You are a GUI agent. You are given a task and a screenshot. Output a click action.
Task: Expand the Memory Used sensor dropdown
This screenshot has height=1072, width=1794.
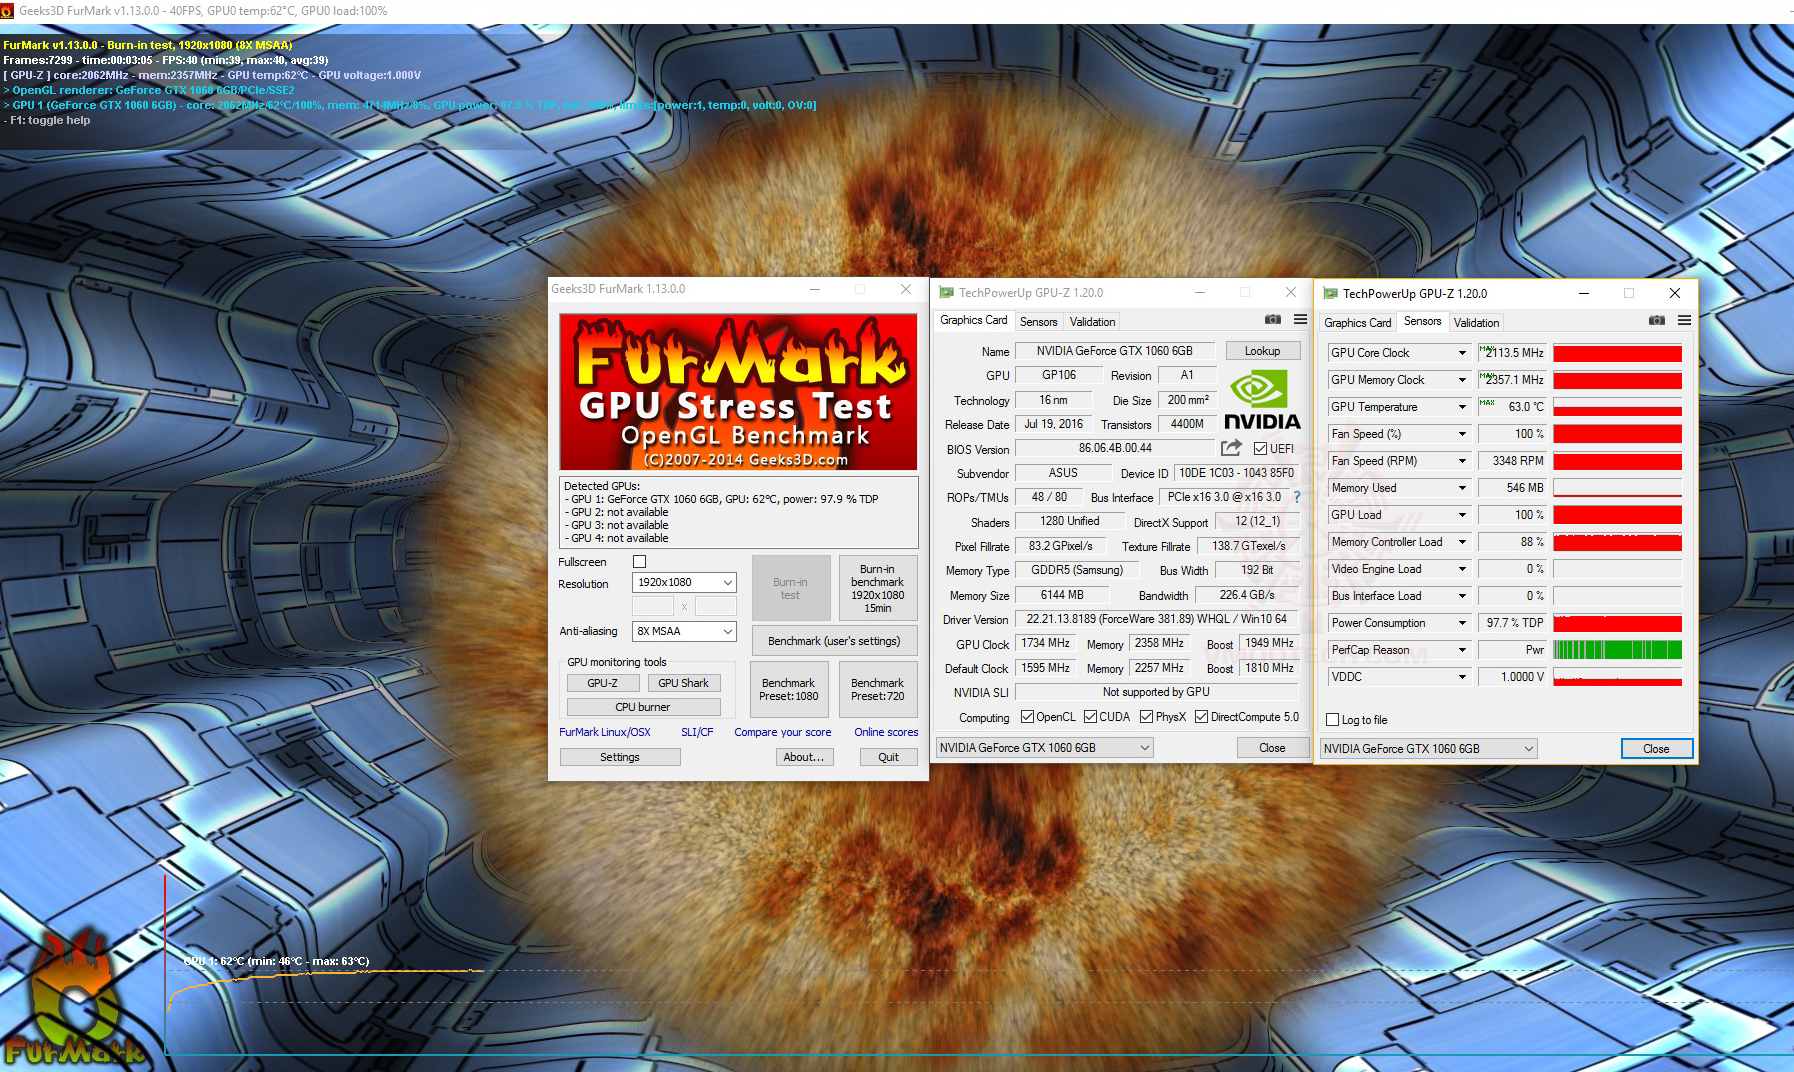(x=1462, y=488)
